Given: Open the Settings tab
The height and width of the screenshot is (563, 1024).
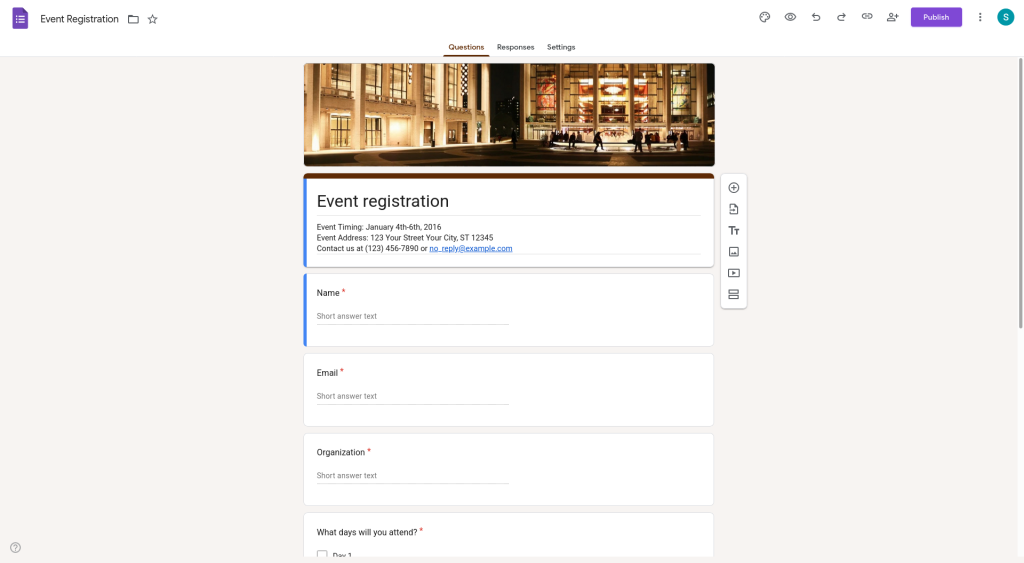Looking at the screenshot, I should pyautogui.click(x=561, y=47).
